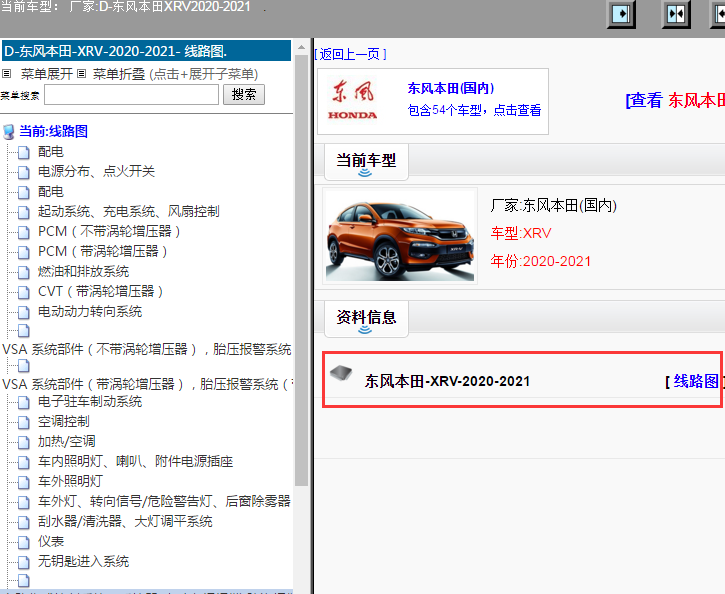
Task: Select 车外灯、转向信号/危险警告灯 tree item
Action: [x=164, y=502]
